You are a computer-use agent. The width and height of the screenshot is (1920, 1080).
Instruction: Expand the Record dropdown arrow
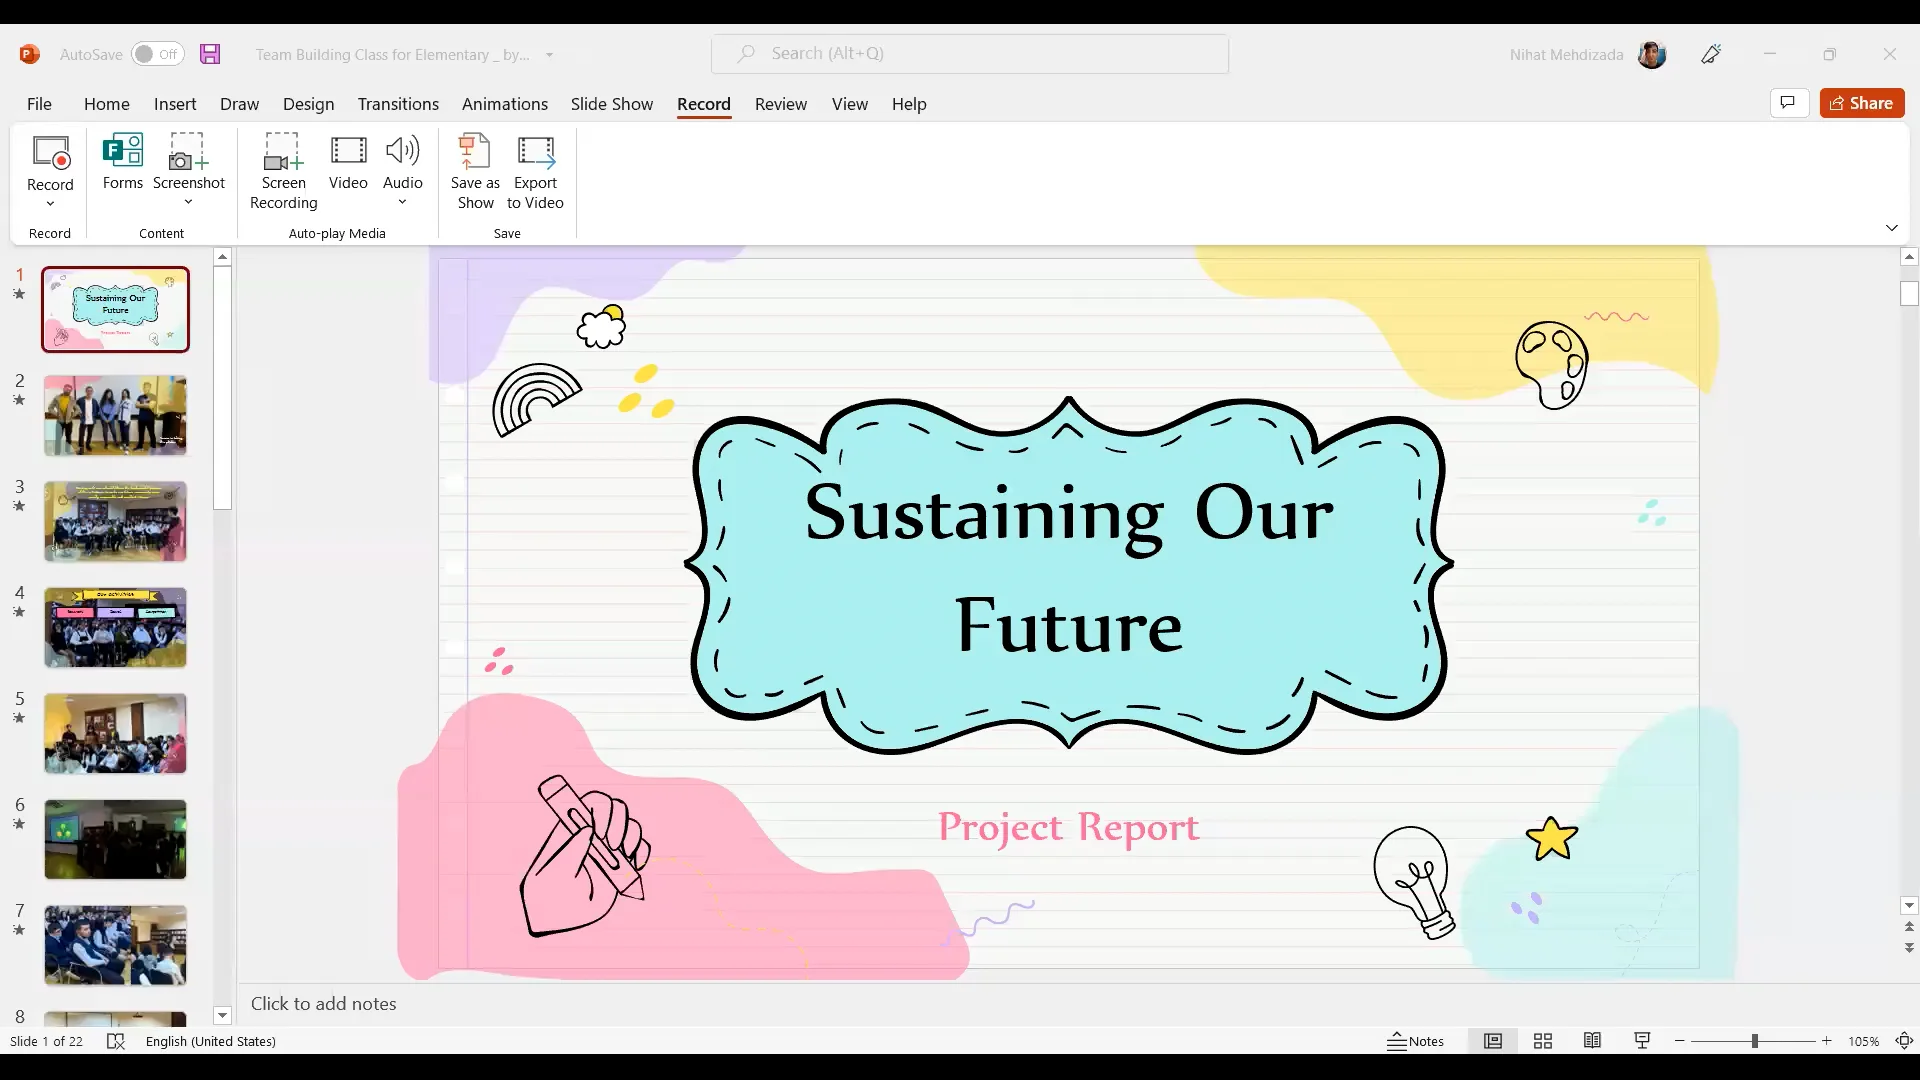(50, 204)
